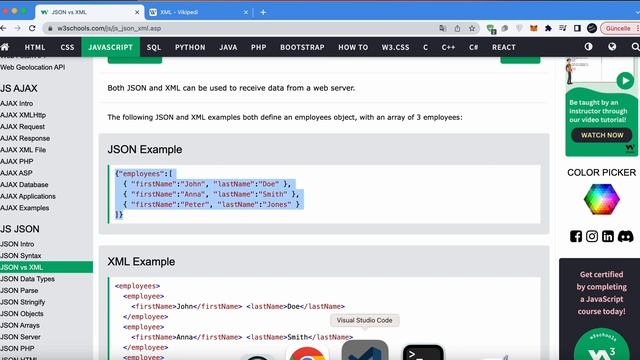
Task: Open Terminal from dock
Action: [x=423, y=353]
